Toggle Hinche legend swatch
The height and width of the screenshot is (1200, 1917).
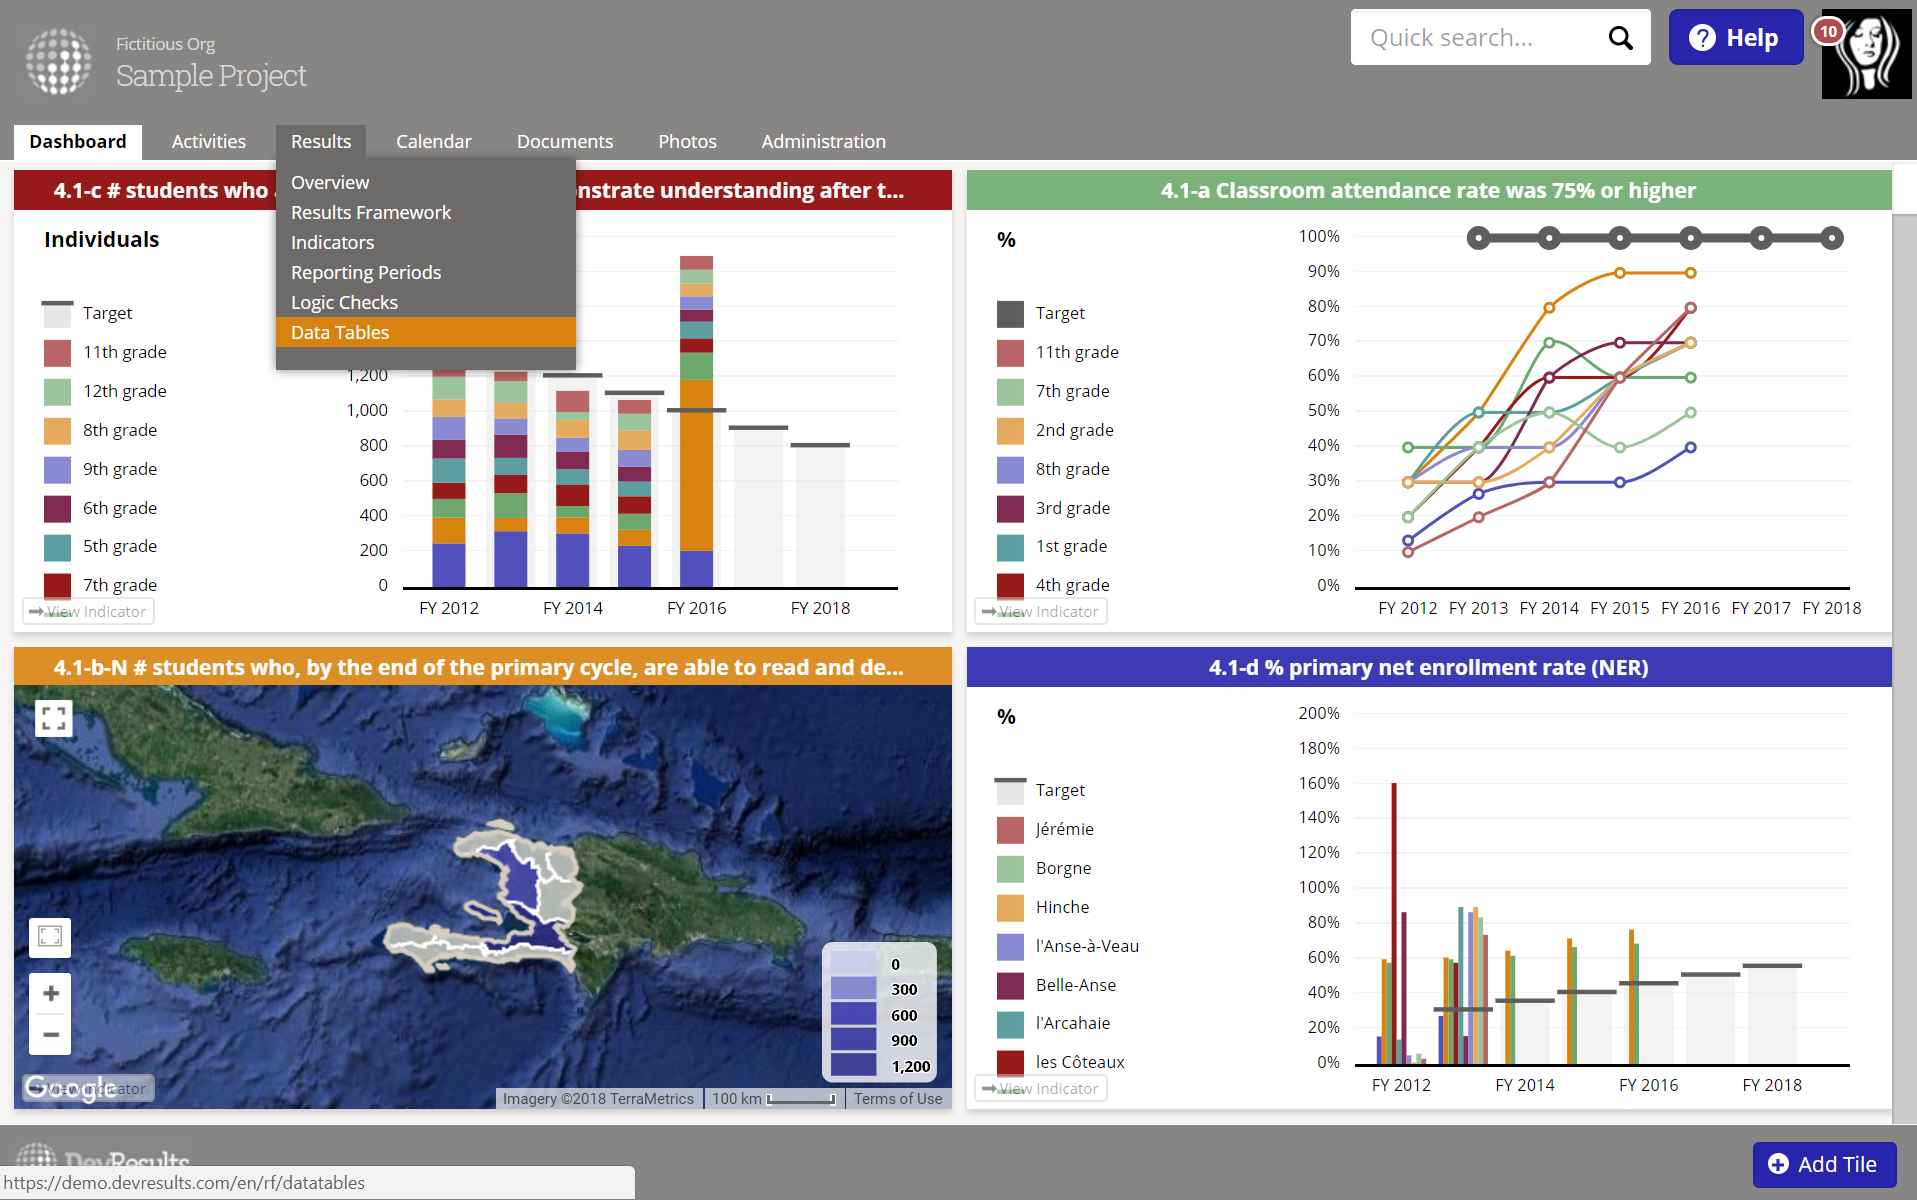[1010, 908]
